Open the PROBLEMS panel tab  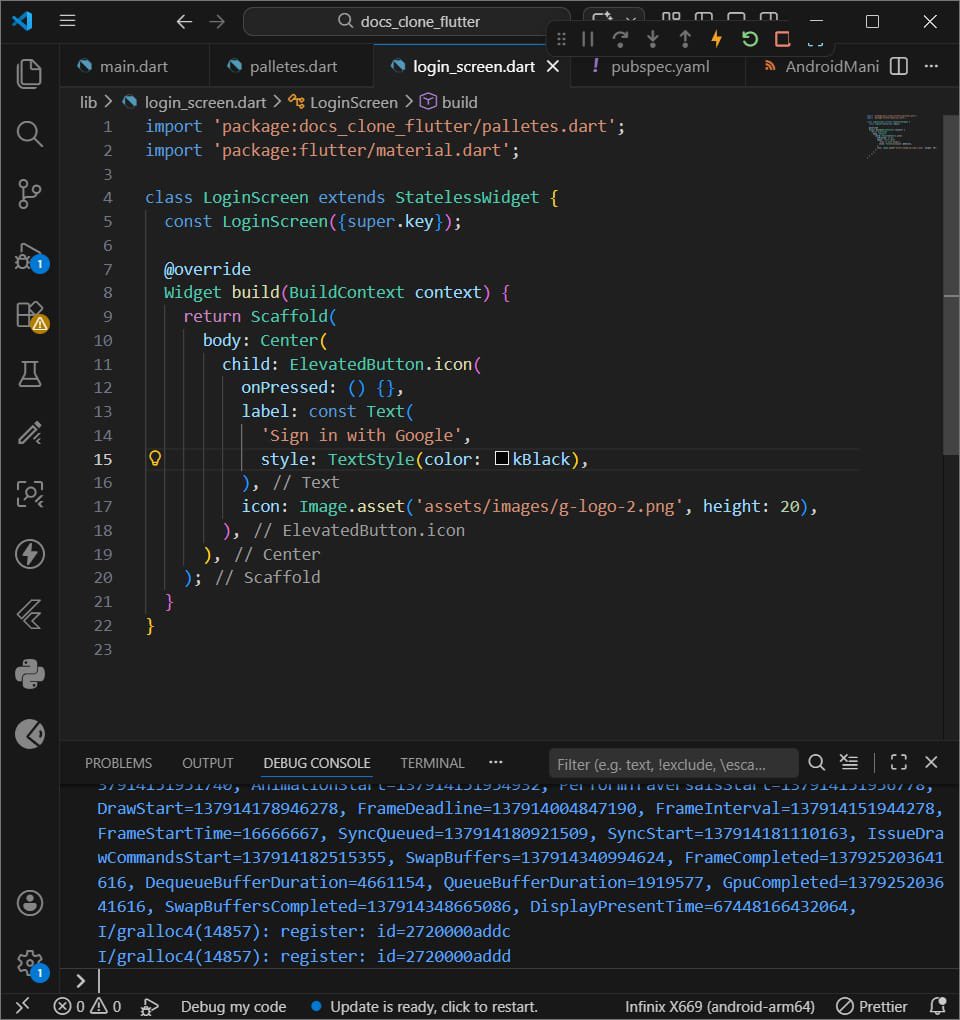[x=118, y=762]
